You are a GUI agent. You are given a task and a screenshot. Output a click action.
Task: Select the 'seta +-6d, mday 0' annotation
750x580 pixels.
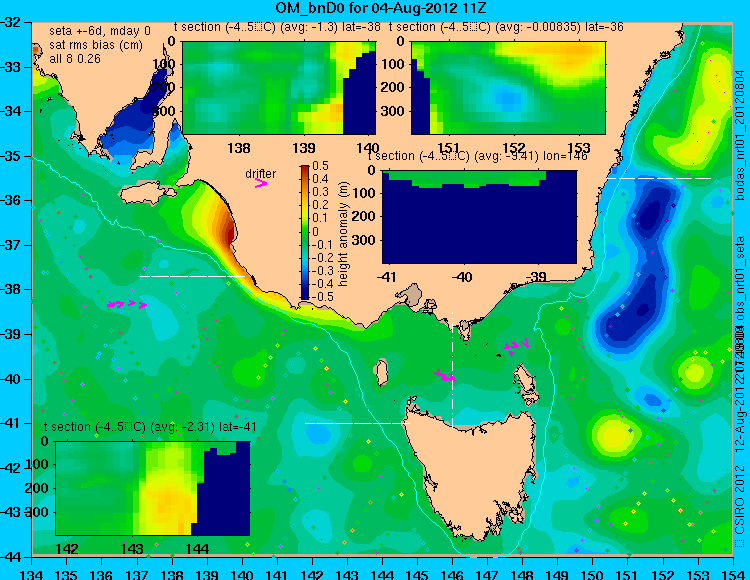pos(99,31)
